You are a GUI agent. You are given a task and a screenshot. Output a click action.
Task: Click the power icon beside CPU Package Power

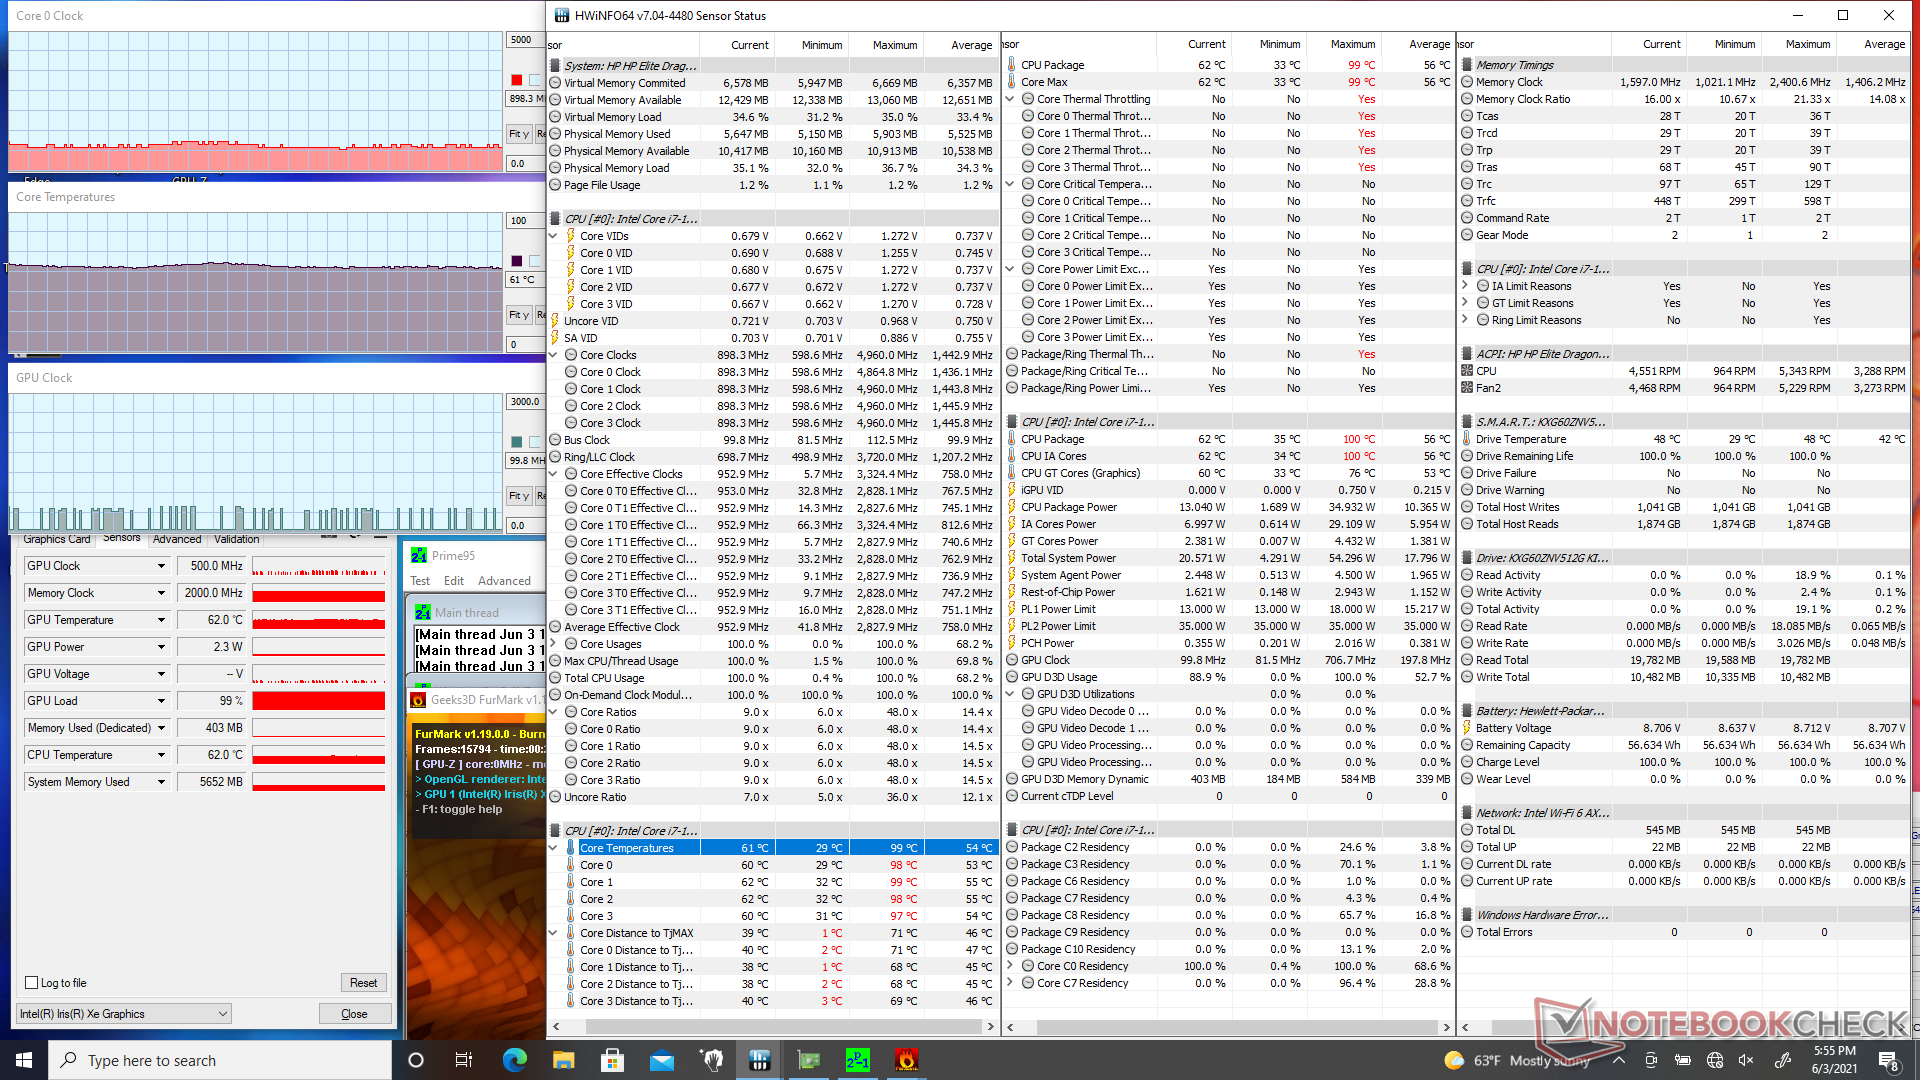click(1012, 507)
